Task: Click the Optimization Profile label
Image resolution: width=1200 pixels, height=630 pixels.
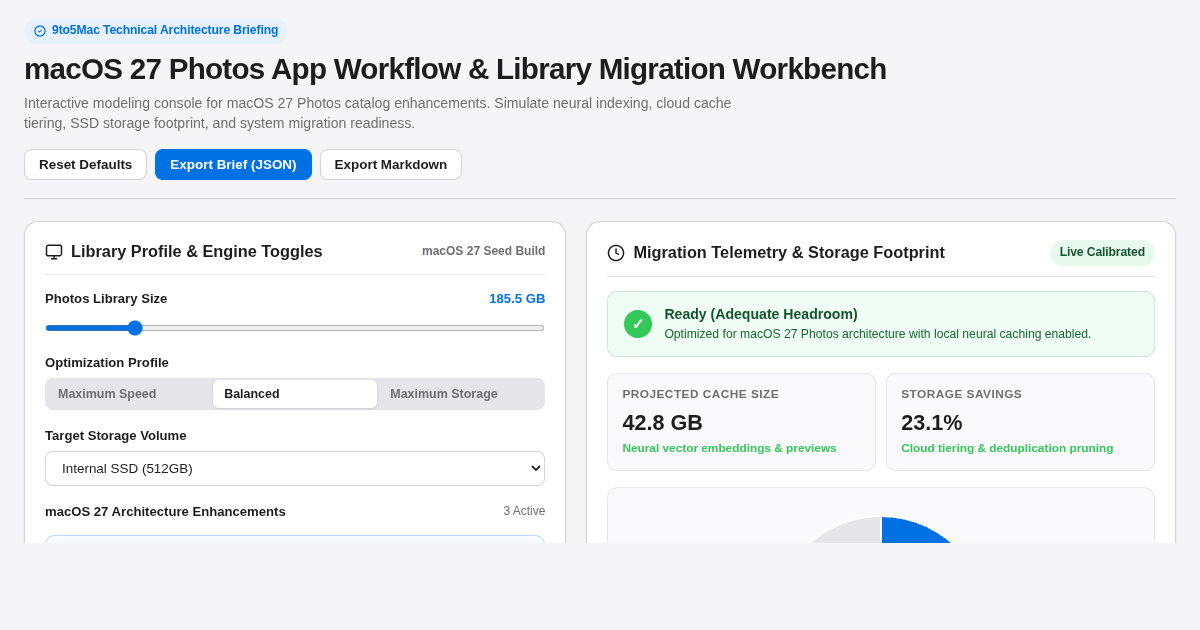Action: 107,362
